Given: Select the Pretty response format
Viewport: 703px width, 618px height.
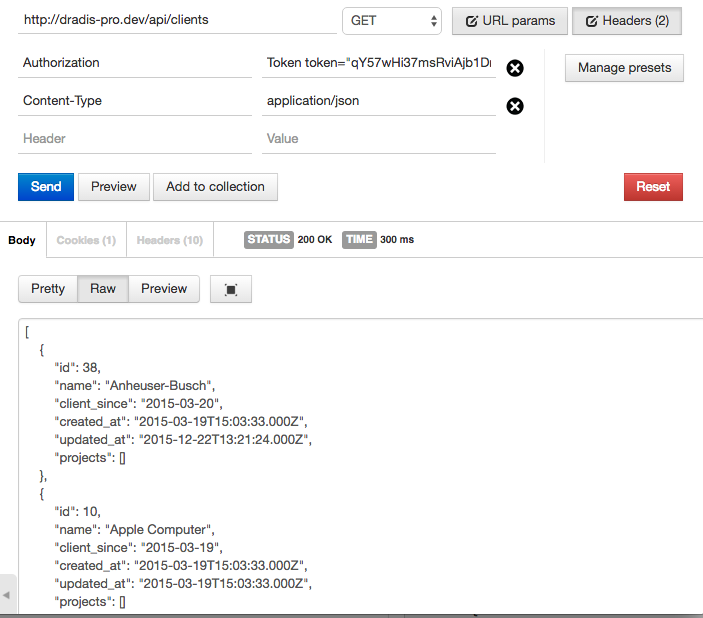Looking at the screenshot, I should 48,289.
